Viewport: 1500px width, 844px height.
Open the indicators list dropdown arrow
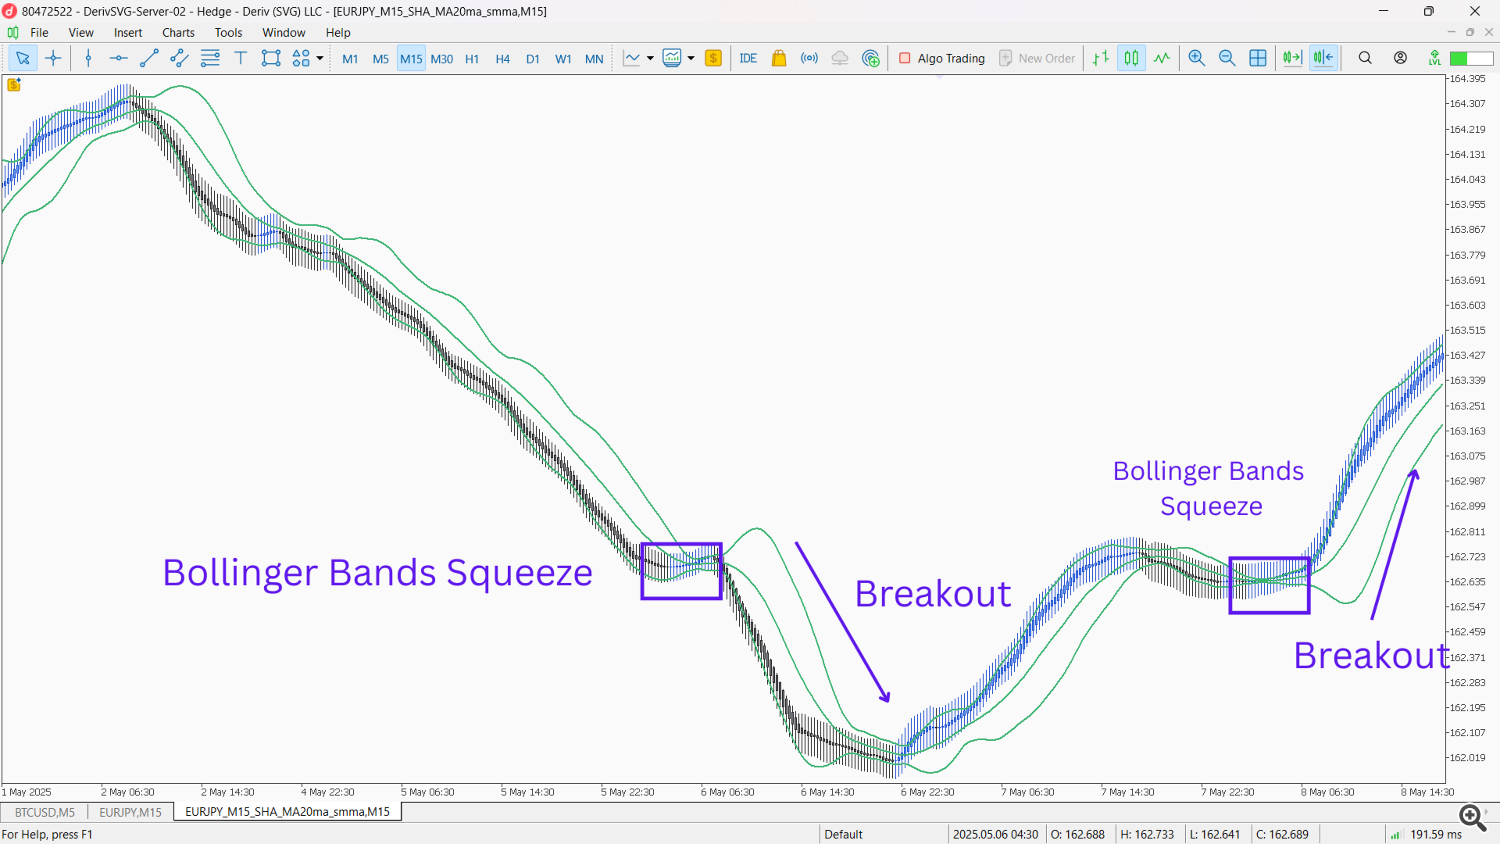click(x=650, y=58)
